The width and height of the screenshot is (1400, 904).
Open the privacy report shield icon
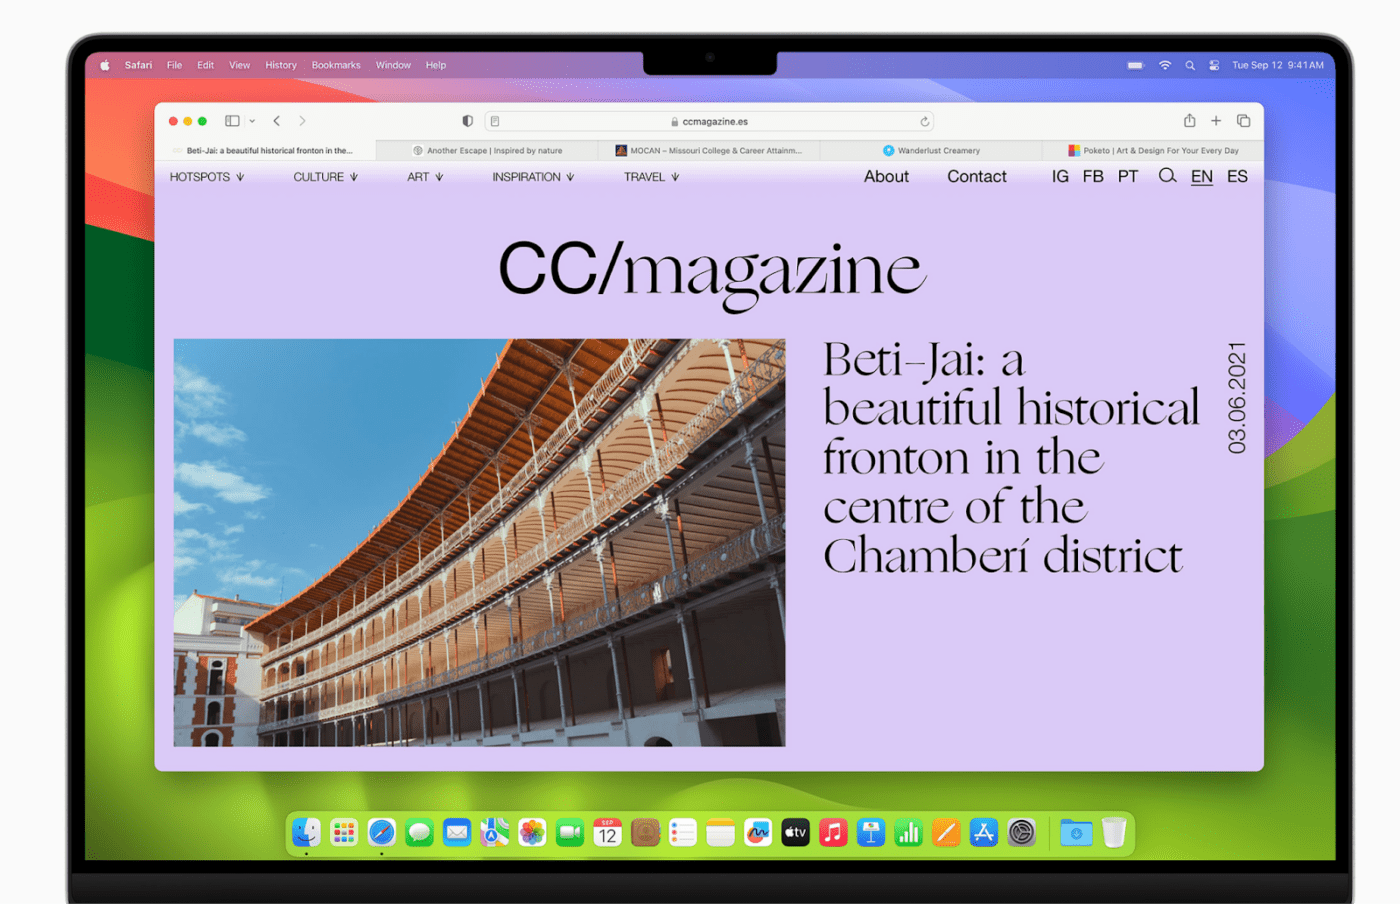pyautogui.click(x=467, y=121)
